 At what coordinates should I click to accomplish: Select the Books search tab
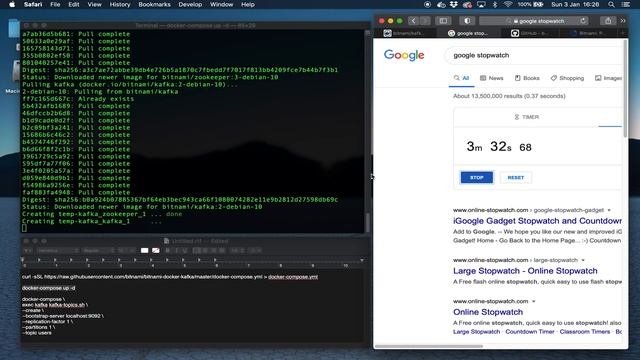(527, 78)
